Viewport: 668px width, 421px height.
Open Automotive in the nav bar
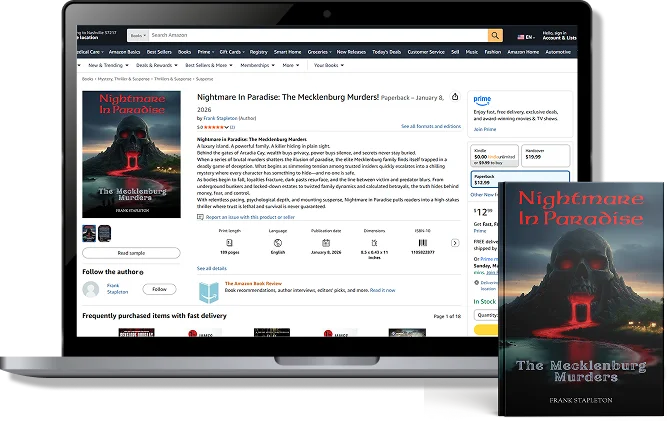(x=558, y=52)
